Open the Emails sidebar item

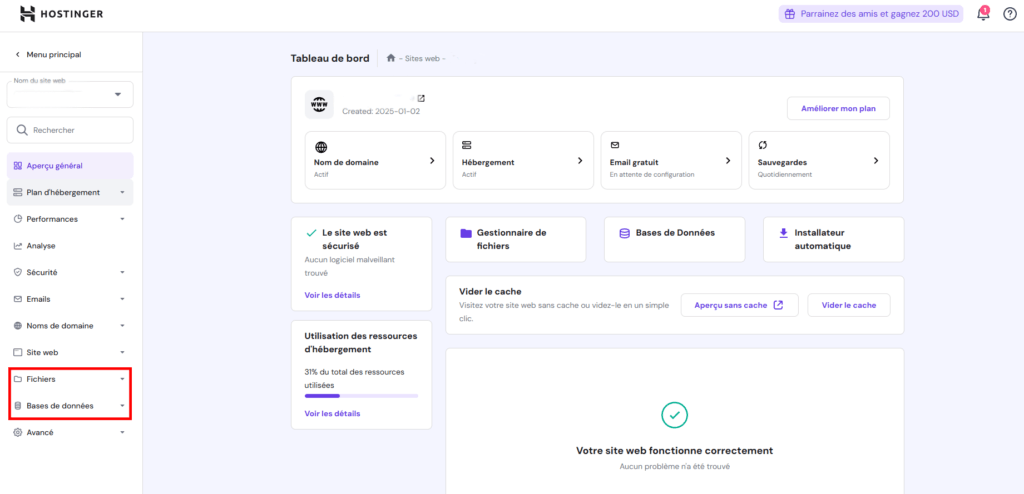coord(70,299)
